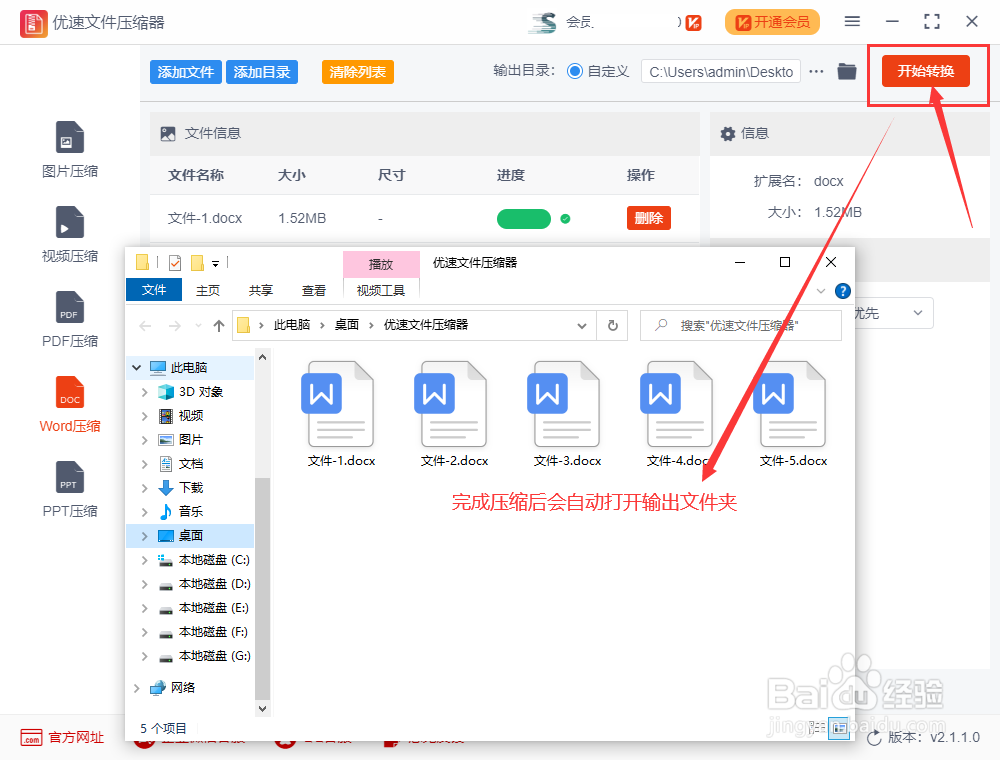Expand the 下载 tree node
The height and width of the screenshot is (760, 1000).
pos(144,488)
